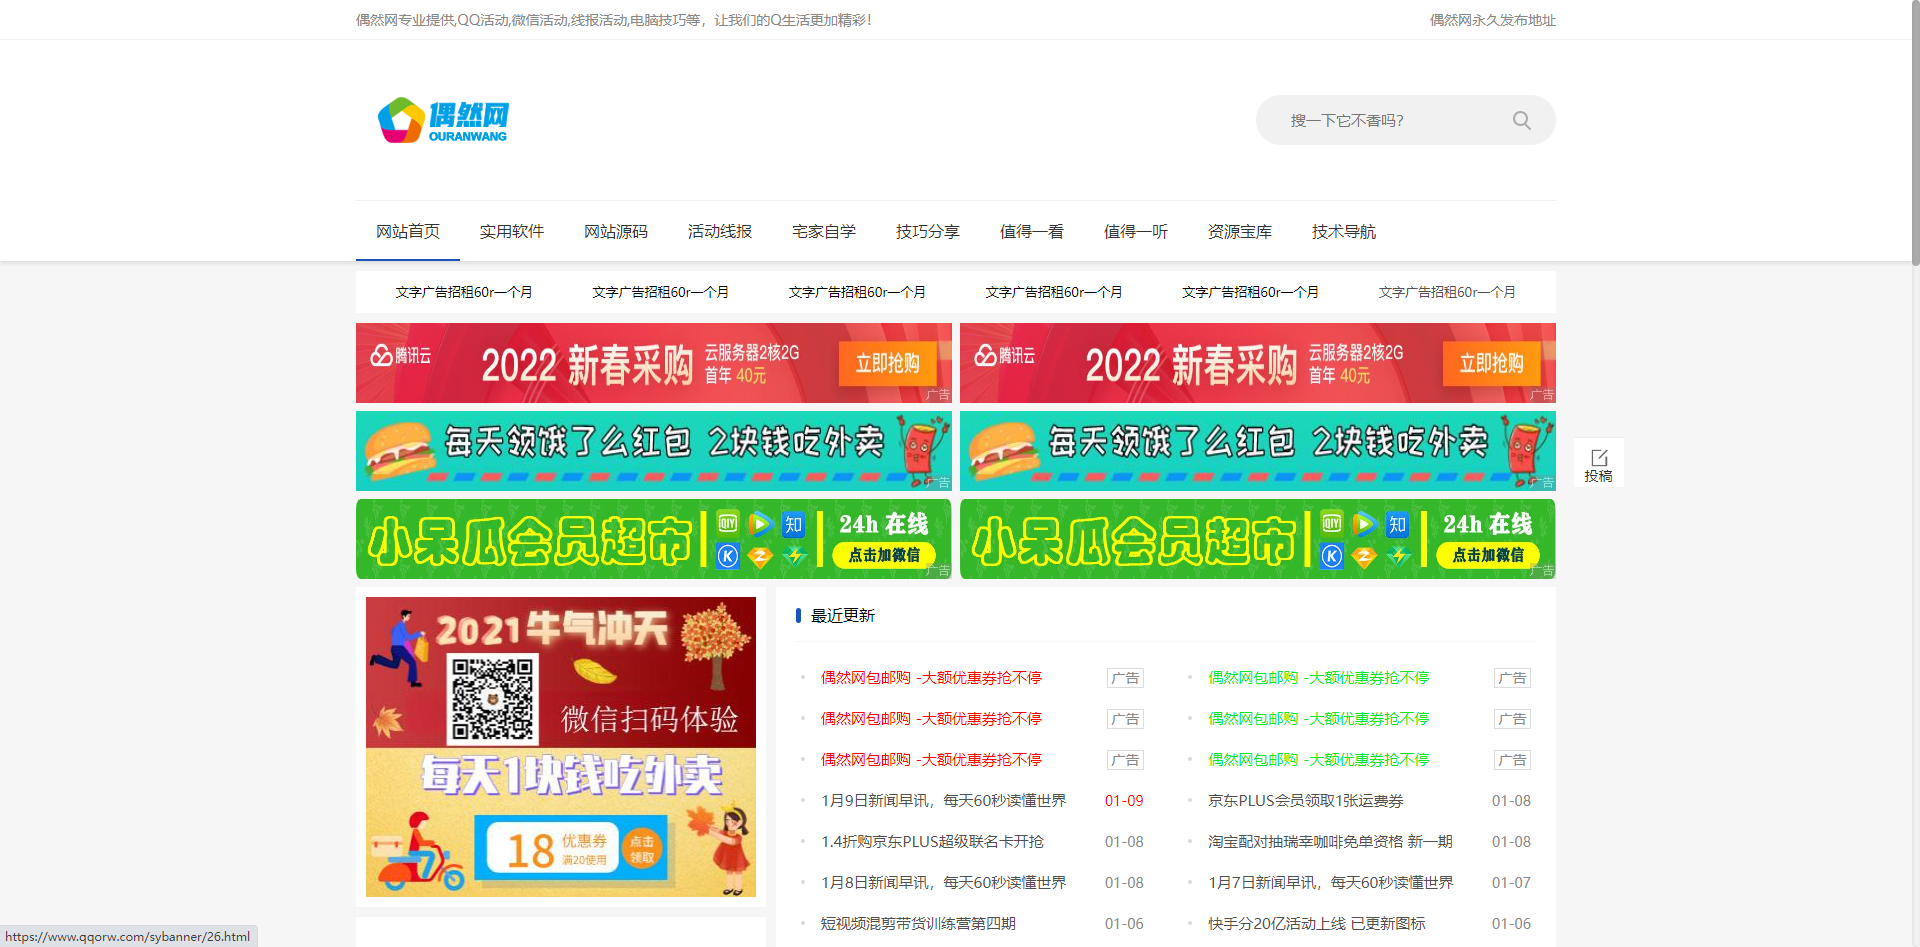Open 快手分20亿活动上线 article

click(x=1316, y=924)
